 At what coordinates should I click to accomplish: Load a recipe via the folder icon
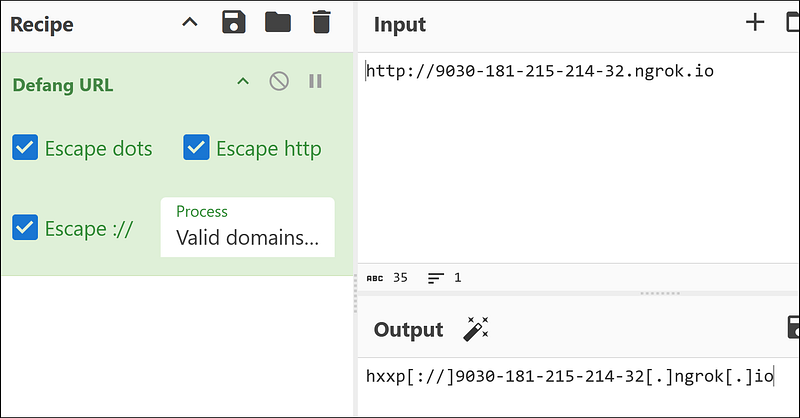pos(277,22)
